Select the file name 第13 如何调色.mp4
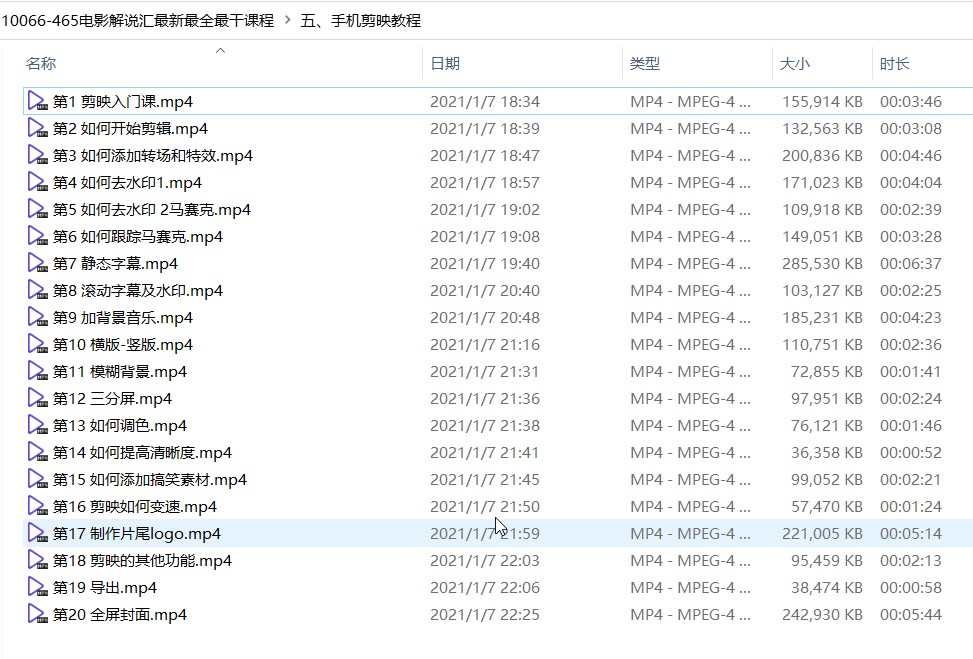This screenshot has height=659, width=973. tap(120, 425)
